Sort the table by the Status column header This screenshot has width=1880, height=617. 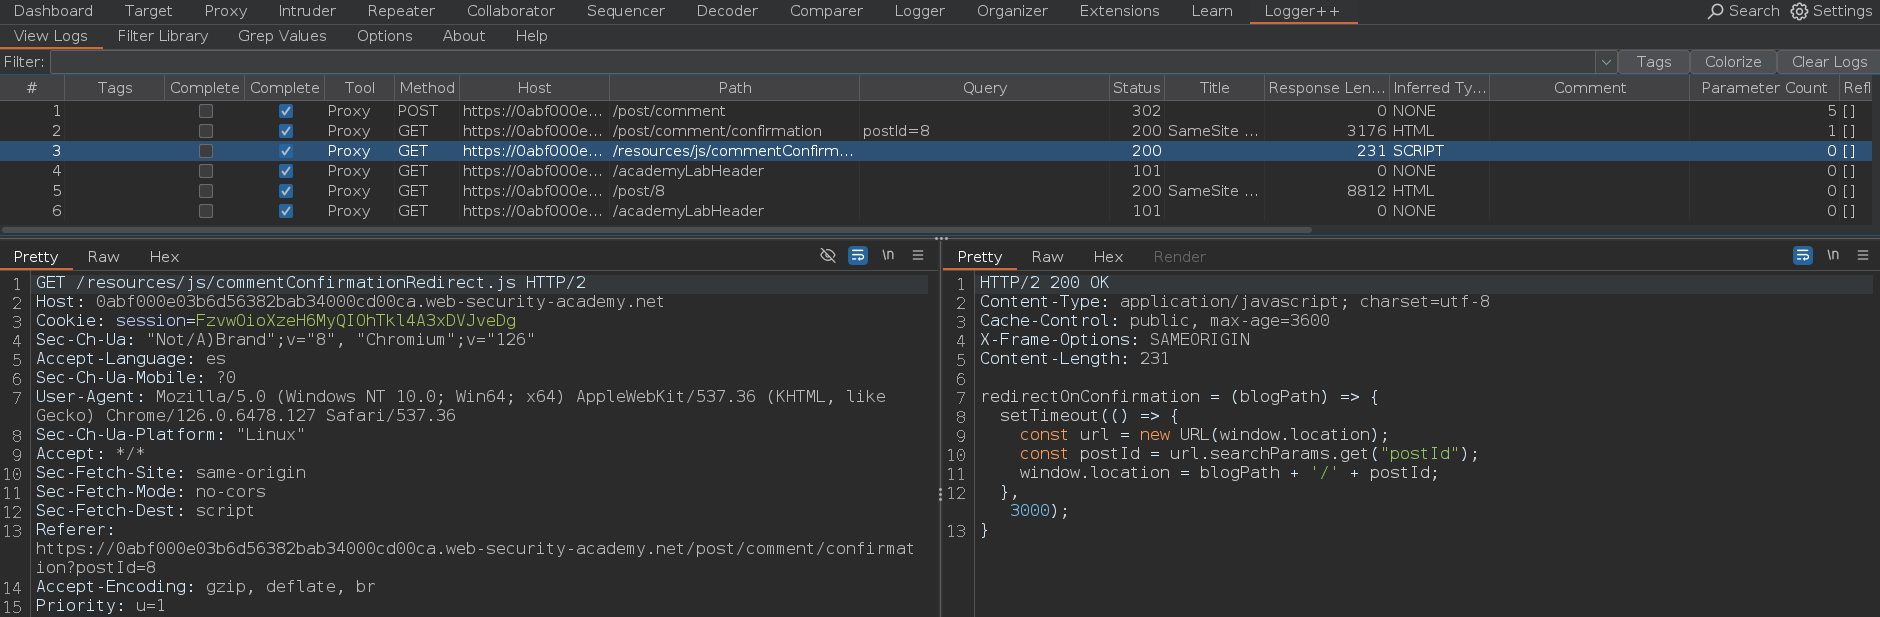point(1137,88)
